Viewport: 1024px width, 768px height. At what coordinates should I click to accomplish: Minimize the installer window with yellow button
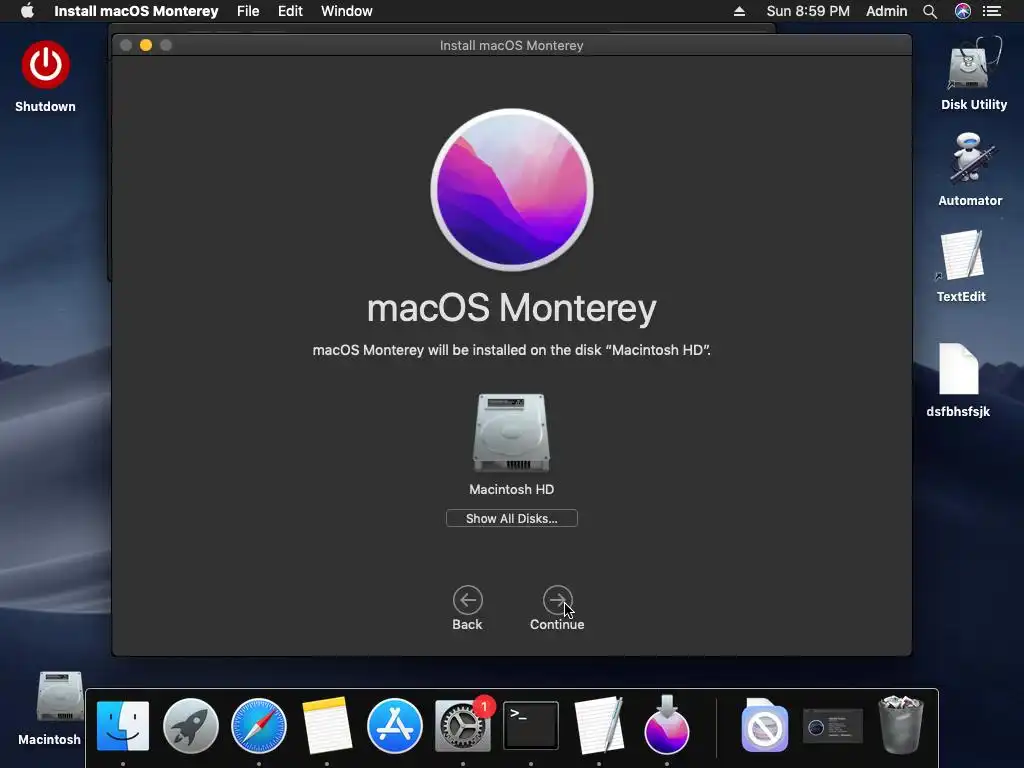click(146, 45)
